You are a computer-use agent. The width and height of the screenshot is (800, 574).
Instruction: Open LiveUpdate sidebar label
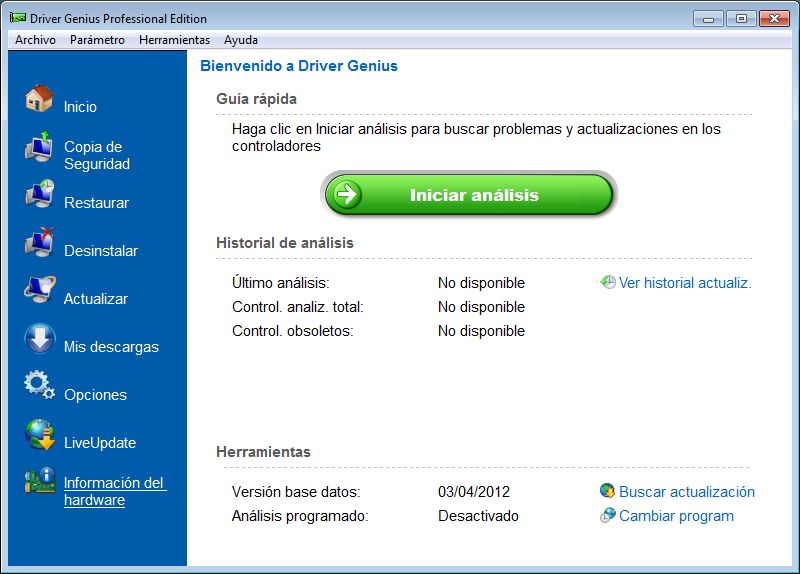[100, 442]
